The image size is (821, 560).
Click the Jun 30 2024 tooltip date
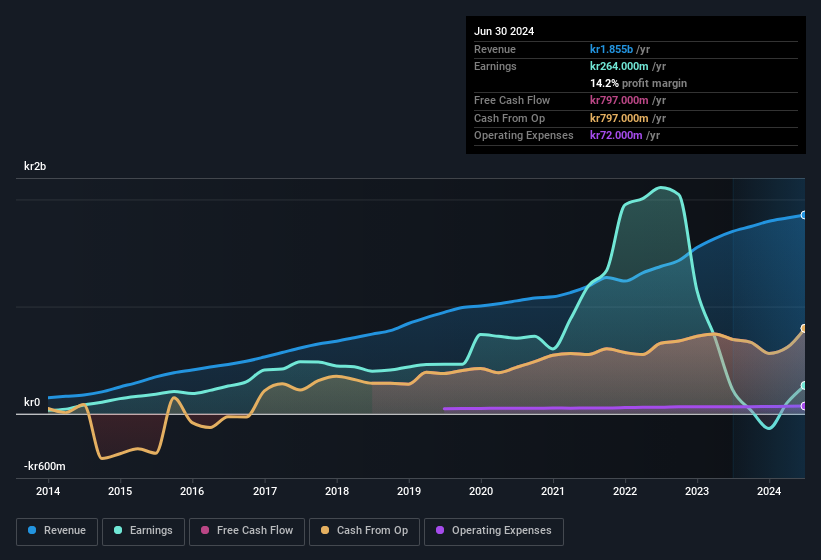[x=504, y=31]
